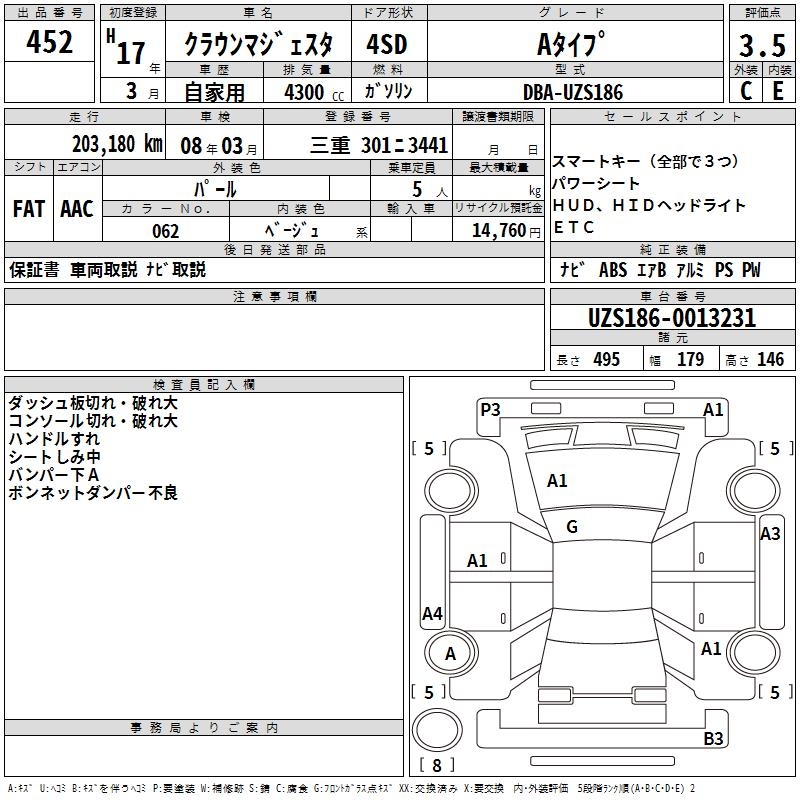Viewport: 800px width, 800px height.
Task: Click the model code DBA-UZS186
Action: tap(573, 92)
